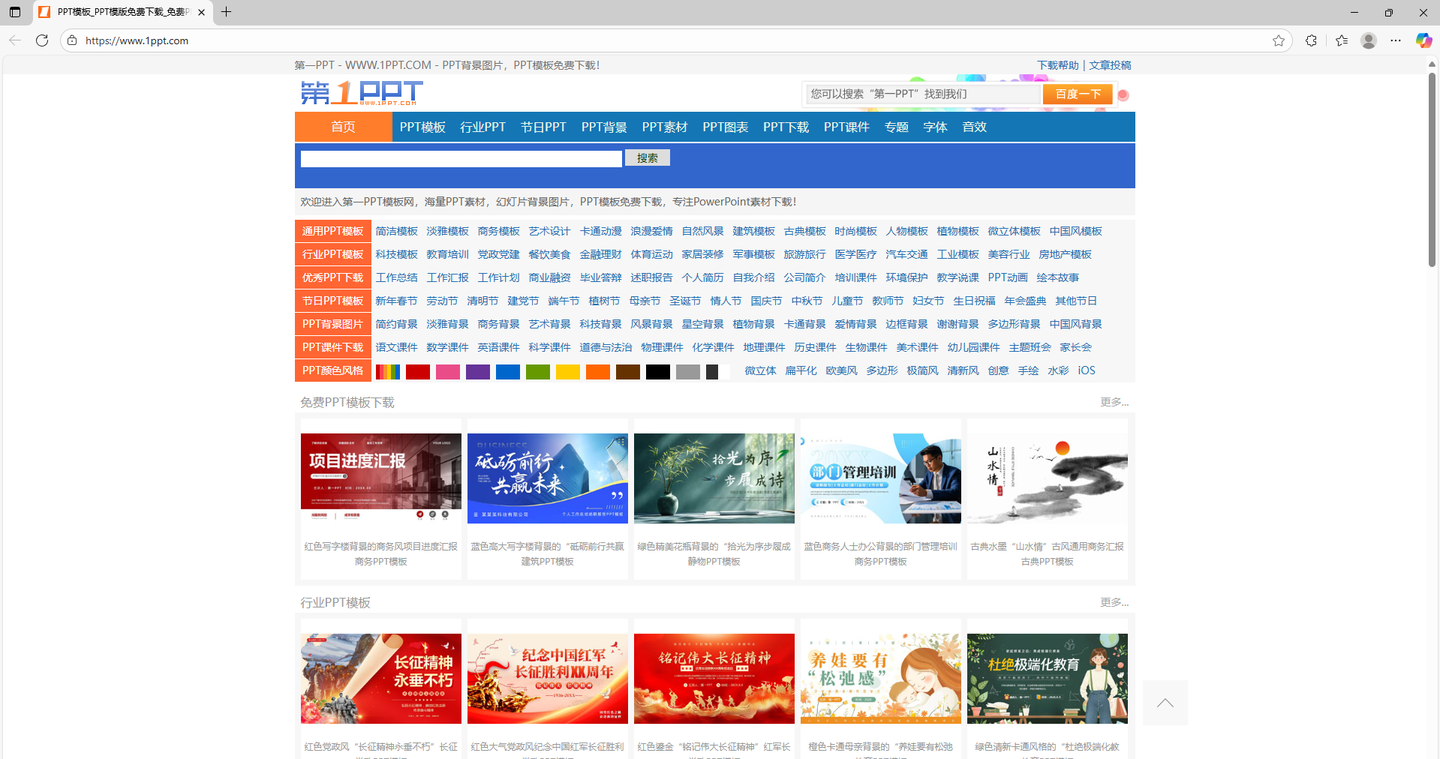Choose the pink color swatch
Screen dimensions: 1440x759
click(448, 372)
